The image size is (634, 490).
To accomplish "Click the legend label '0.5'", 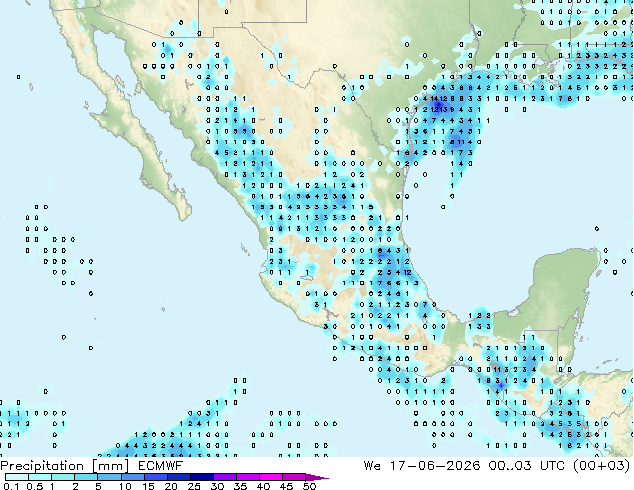I will 34,486.
